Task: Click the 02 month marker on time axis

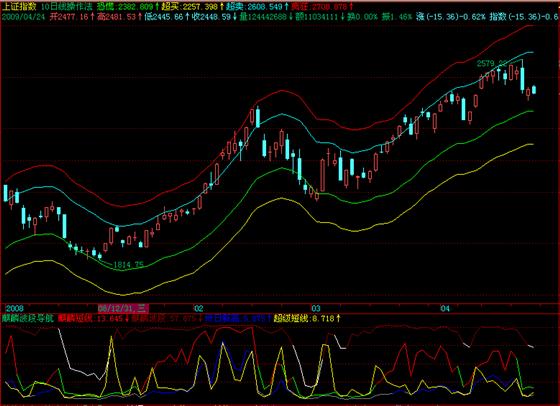Action: (x=199, y=308)
